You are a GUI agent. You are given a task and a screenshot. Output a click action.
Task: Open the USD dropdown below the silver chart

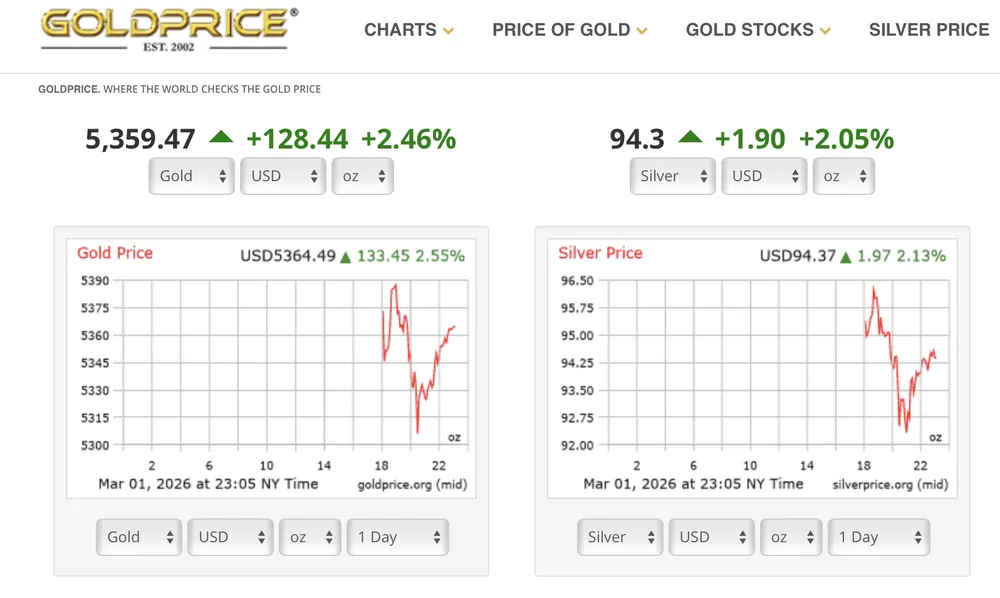pyautogui.click(x=711, y=537)
